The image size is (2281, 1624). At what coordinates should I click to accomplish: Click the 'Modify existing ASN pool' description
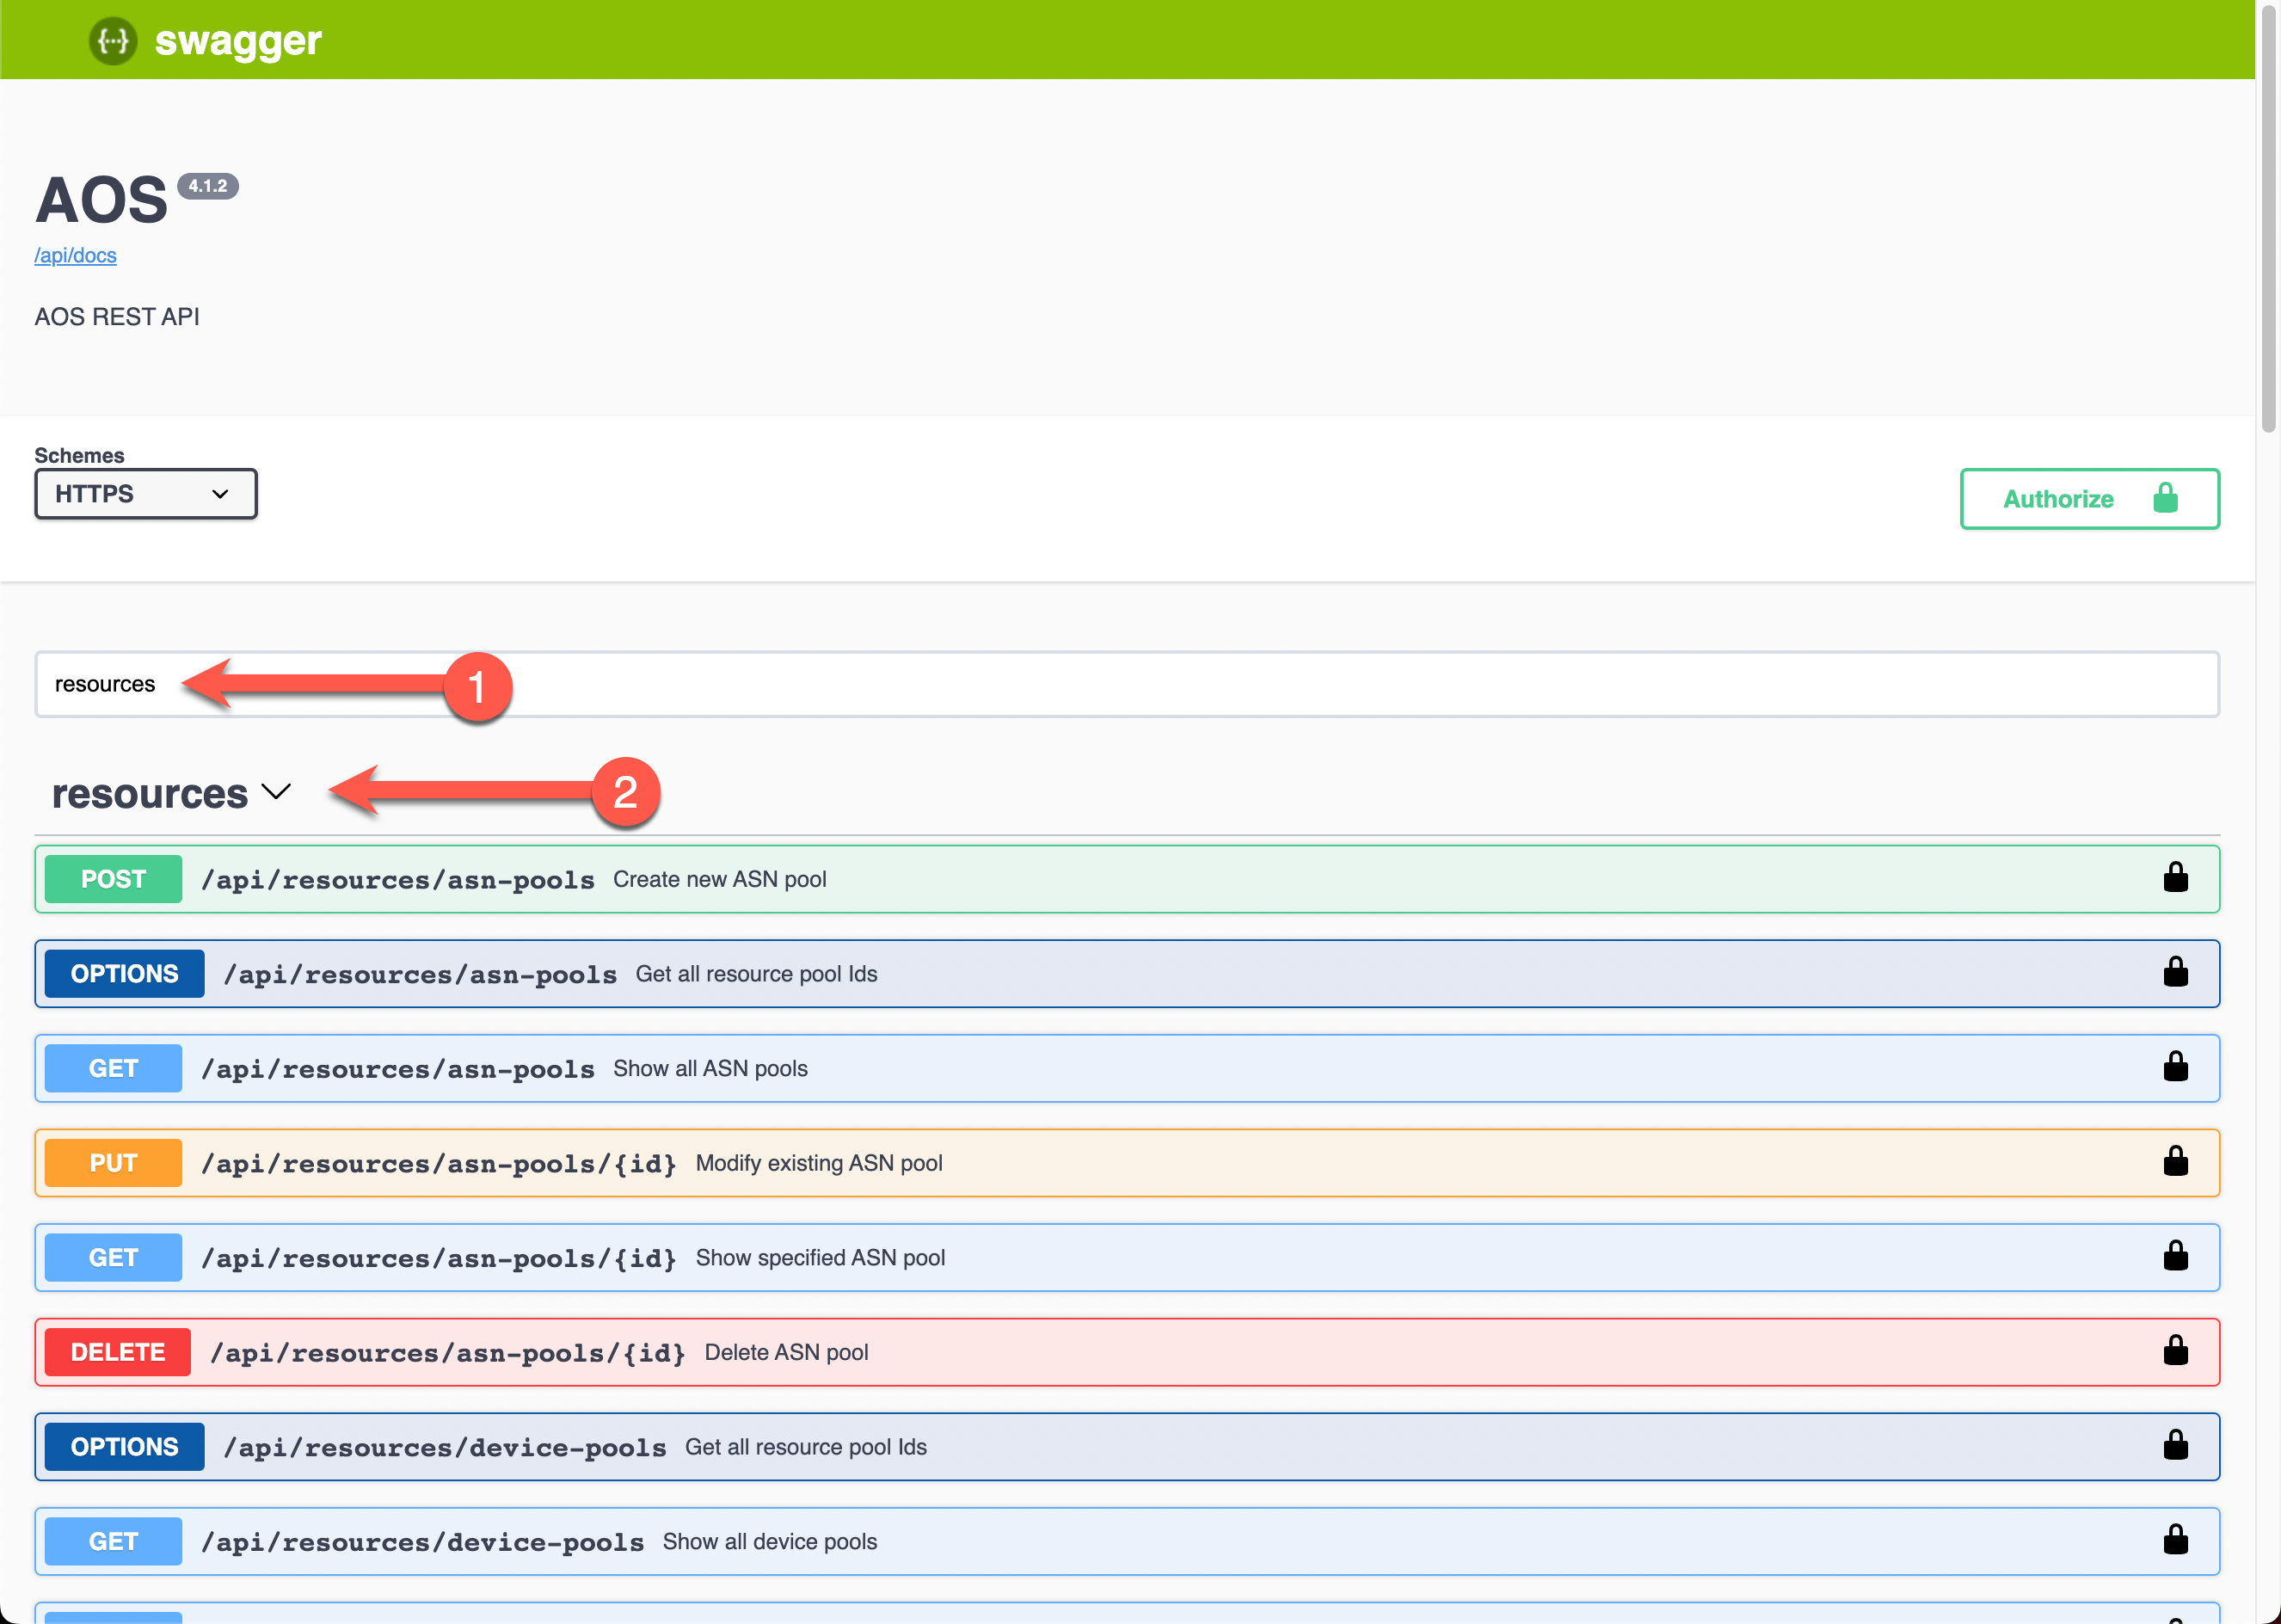(x=819, y=1163)
